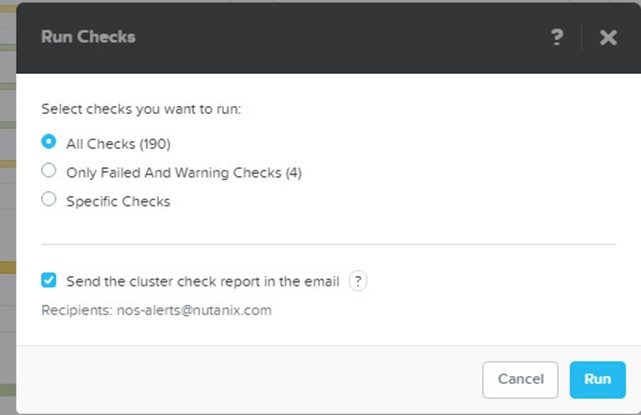Click "Select checks you want to run" heading

pyautogui.click(x=141, y=109)
